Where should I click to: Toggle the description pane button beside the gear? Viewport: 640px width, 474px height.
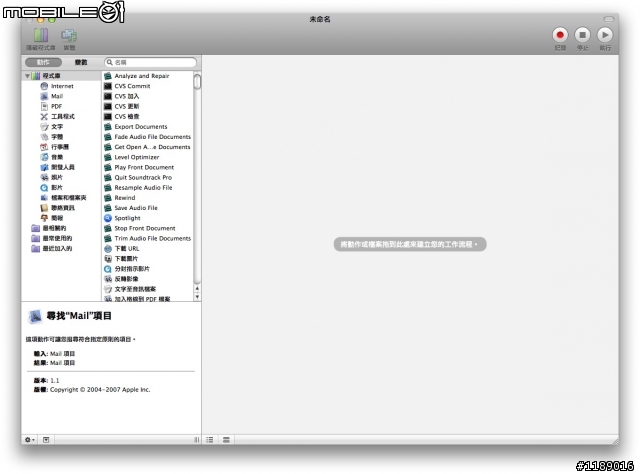pos(46,440)
